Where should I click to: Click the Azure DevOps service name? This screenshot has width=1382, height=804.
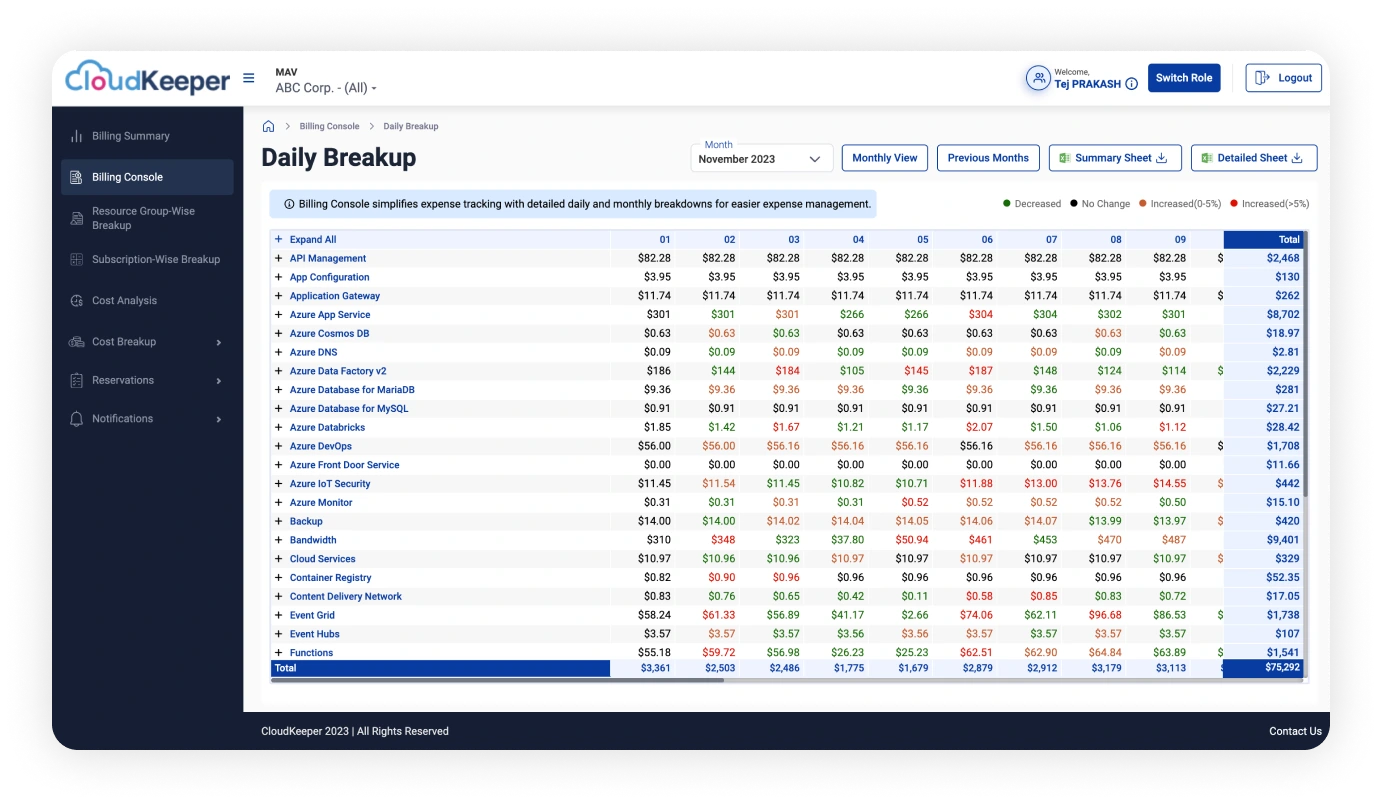coord(321,447)
